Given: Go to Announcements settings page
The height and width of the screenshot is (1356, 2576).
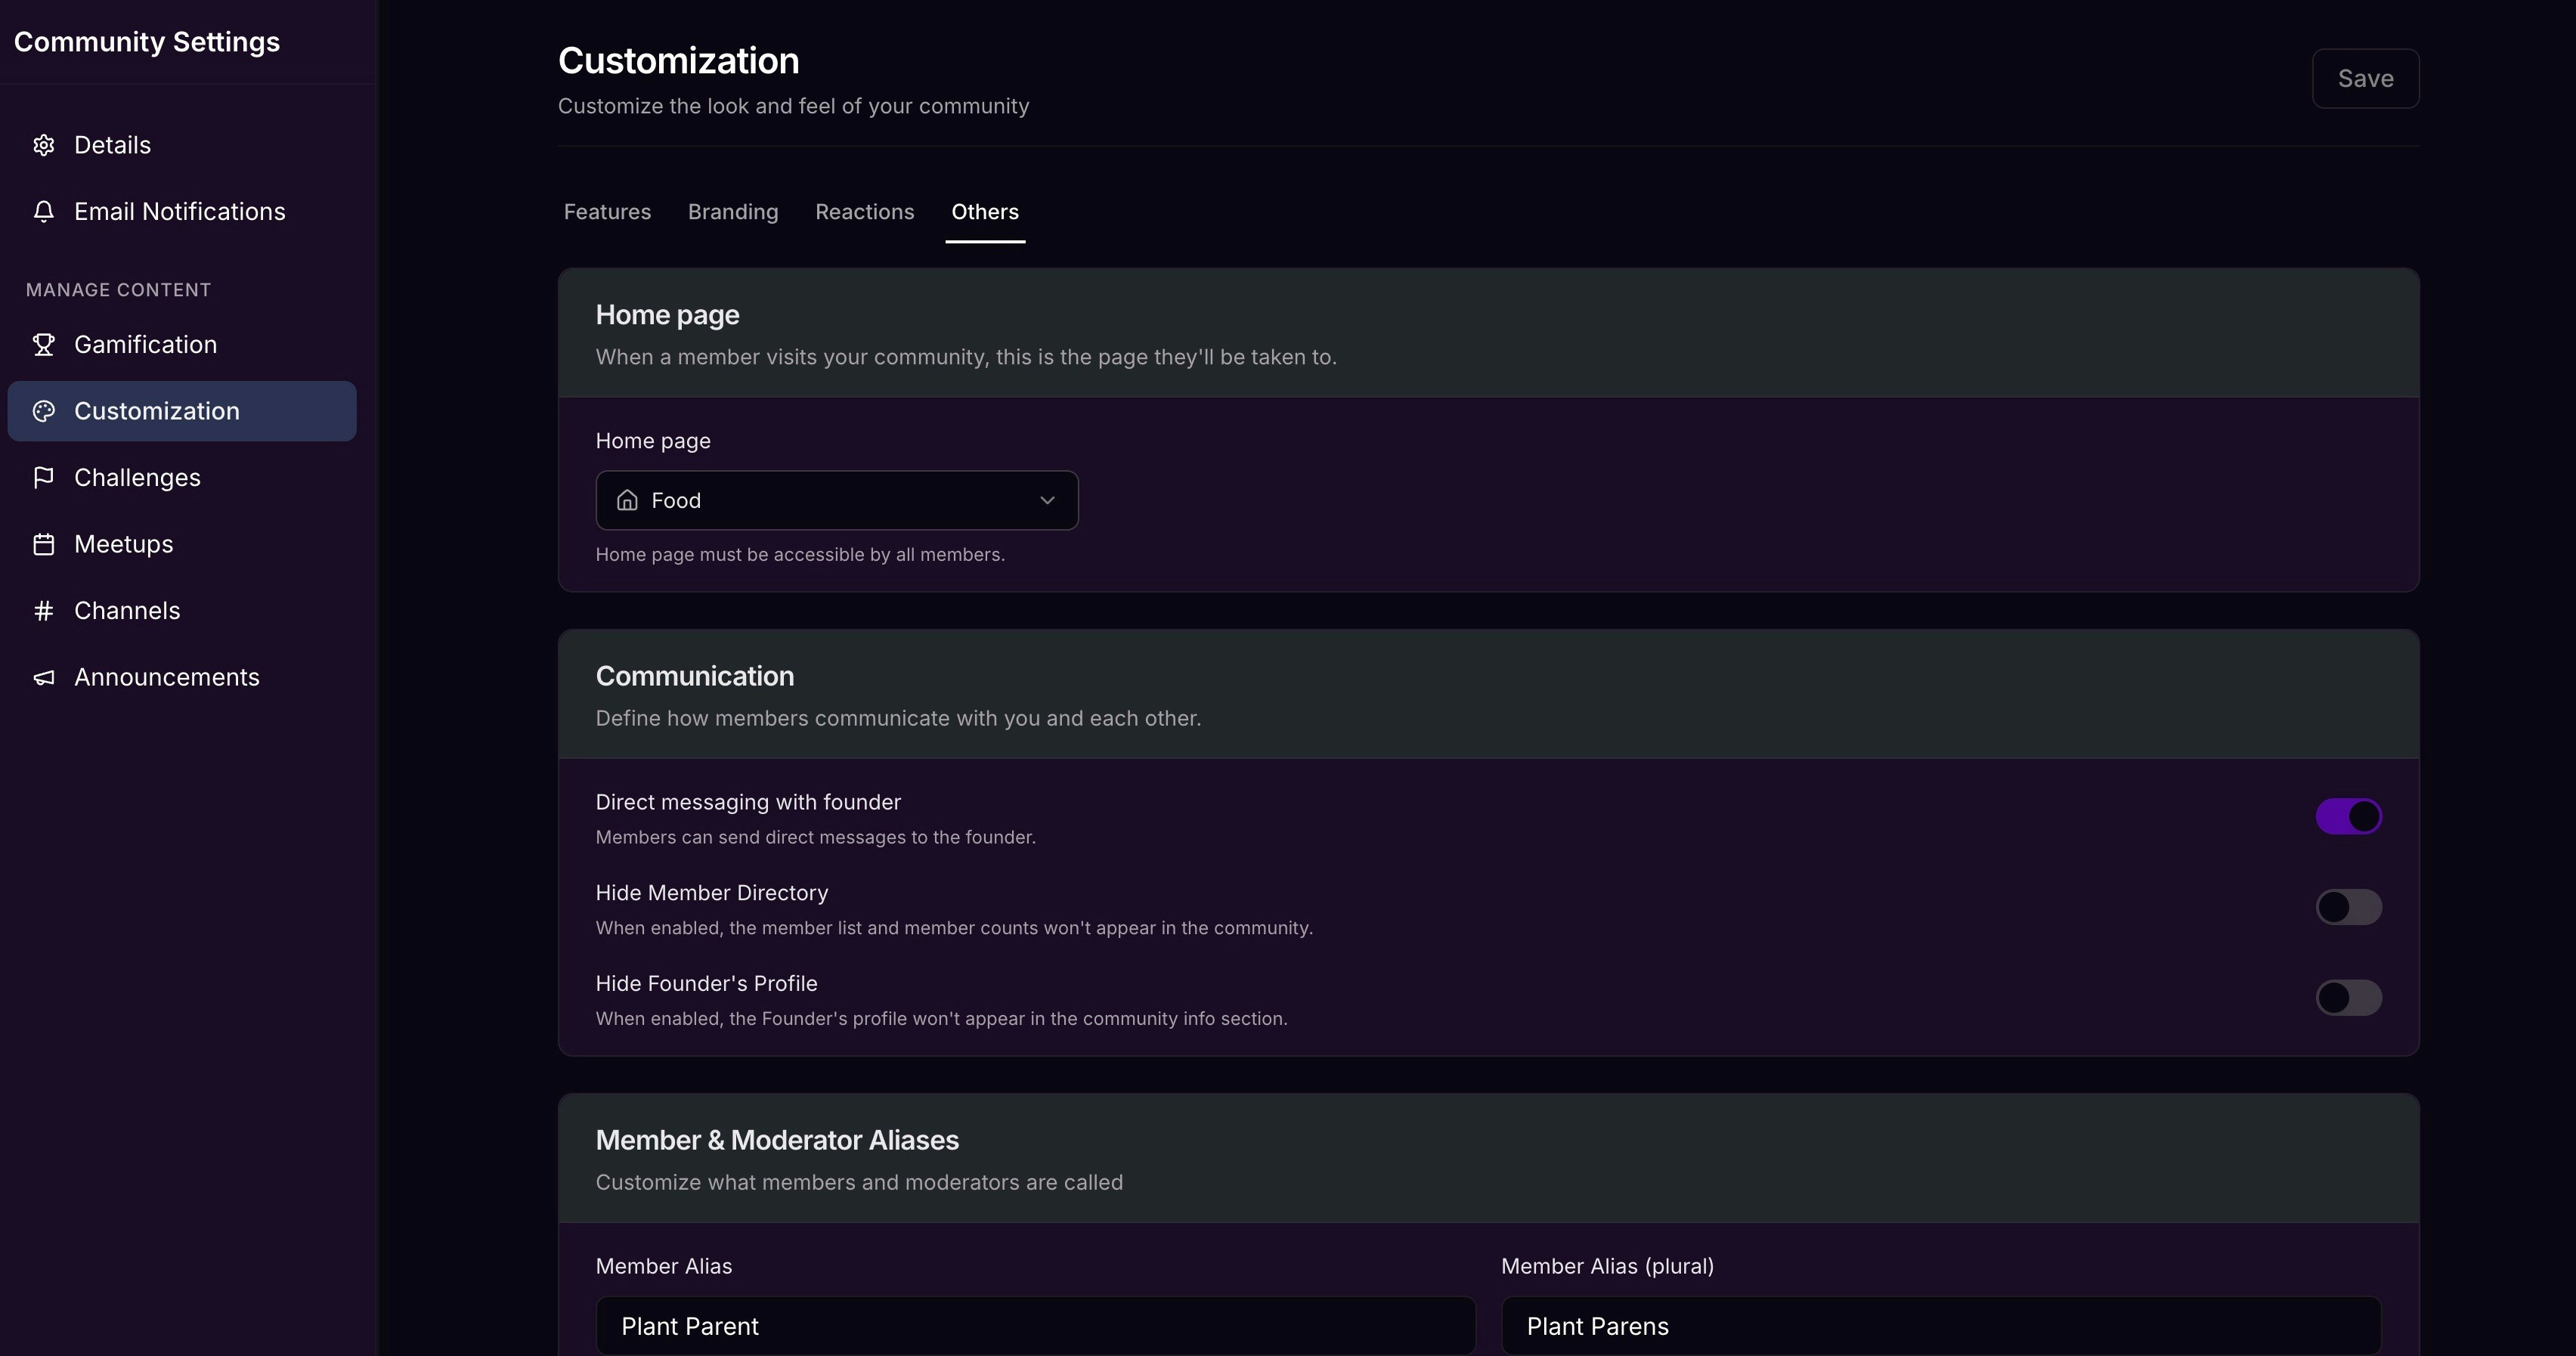Looking at the screenshot, I should pos(166,677).
